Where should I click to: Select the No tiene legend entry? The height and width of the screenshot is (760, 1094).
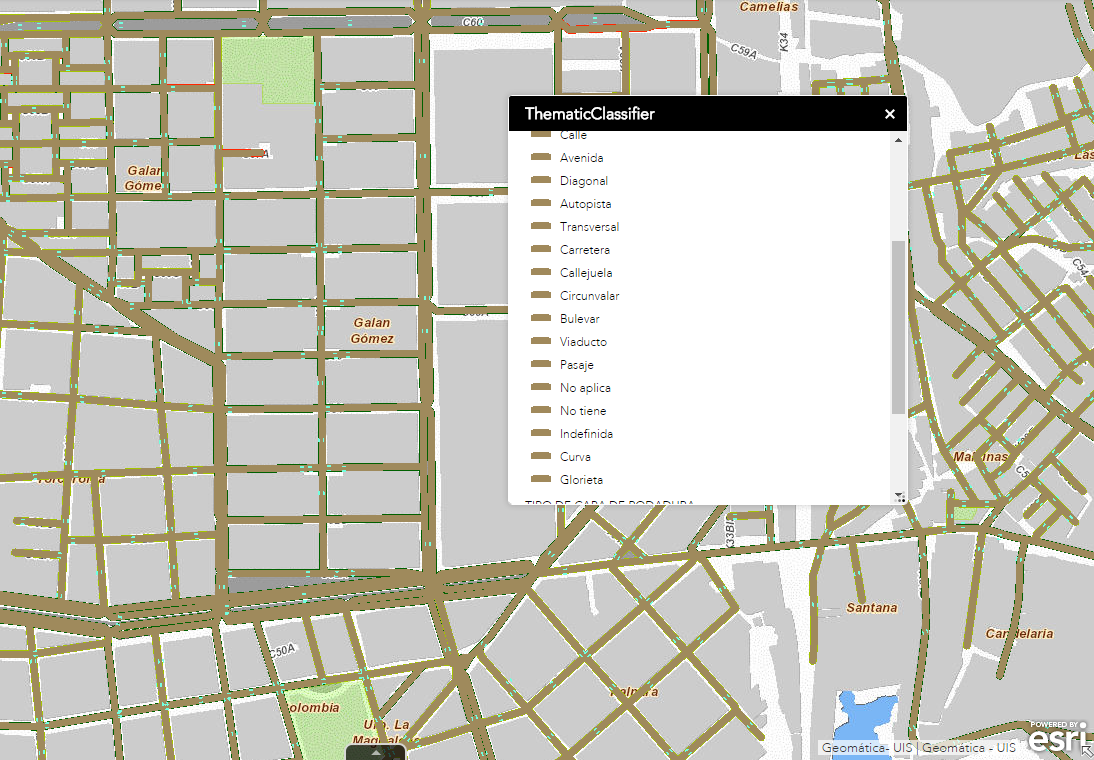click(x=583, y=411)
